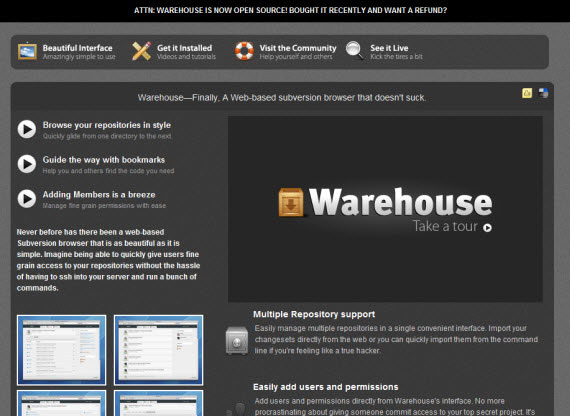Click the pencil and ruler icon
570x416 pixels.
pyautogui.click(x=141, y=51)
